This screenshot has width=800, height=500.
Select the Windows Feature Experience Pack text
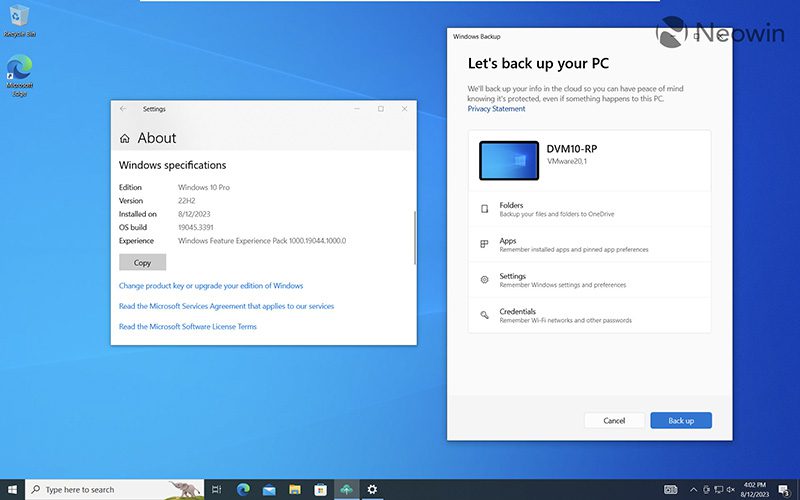tap(262, 241)
